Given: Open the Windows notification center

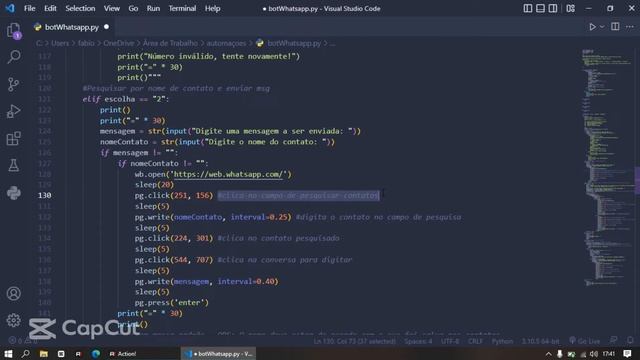Looking at the screenshot, I should click(627, 353).
